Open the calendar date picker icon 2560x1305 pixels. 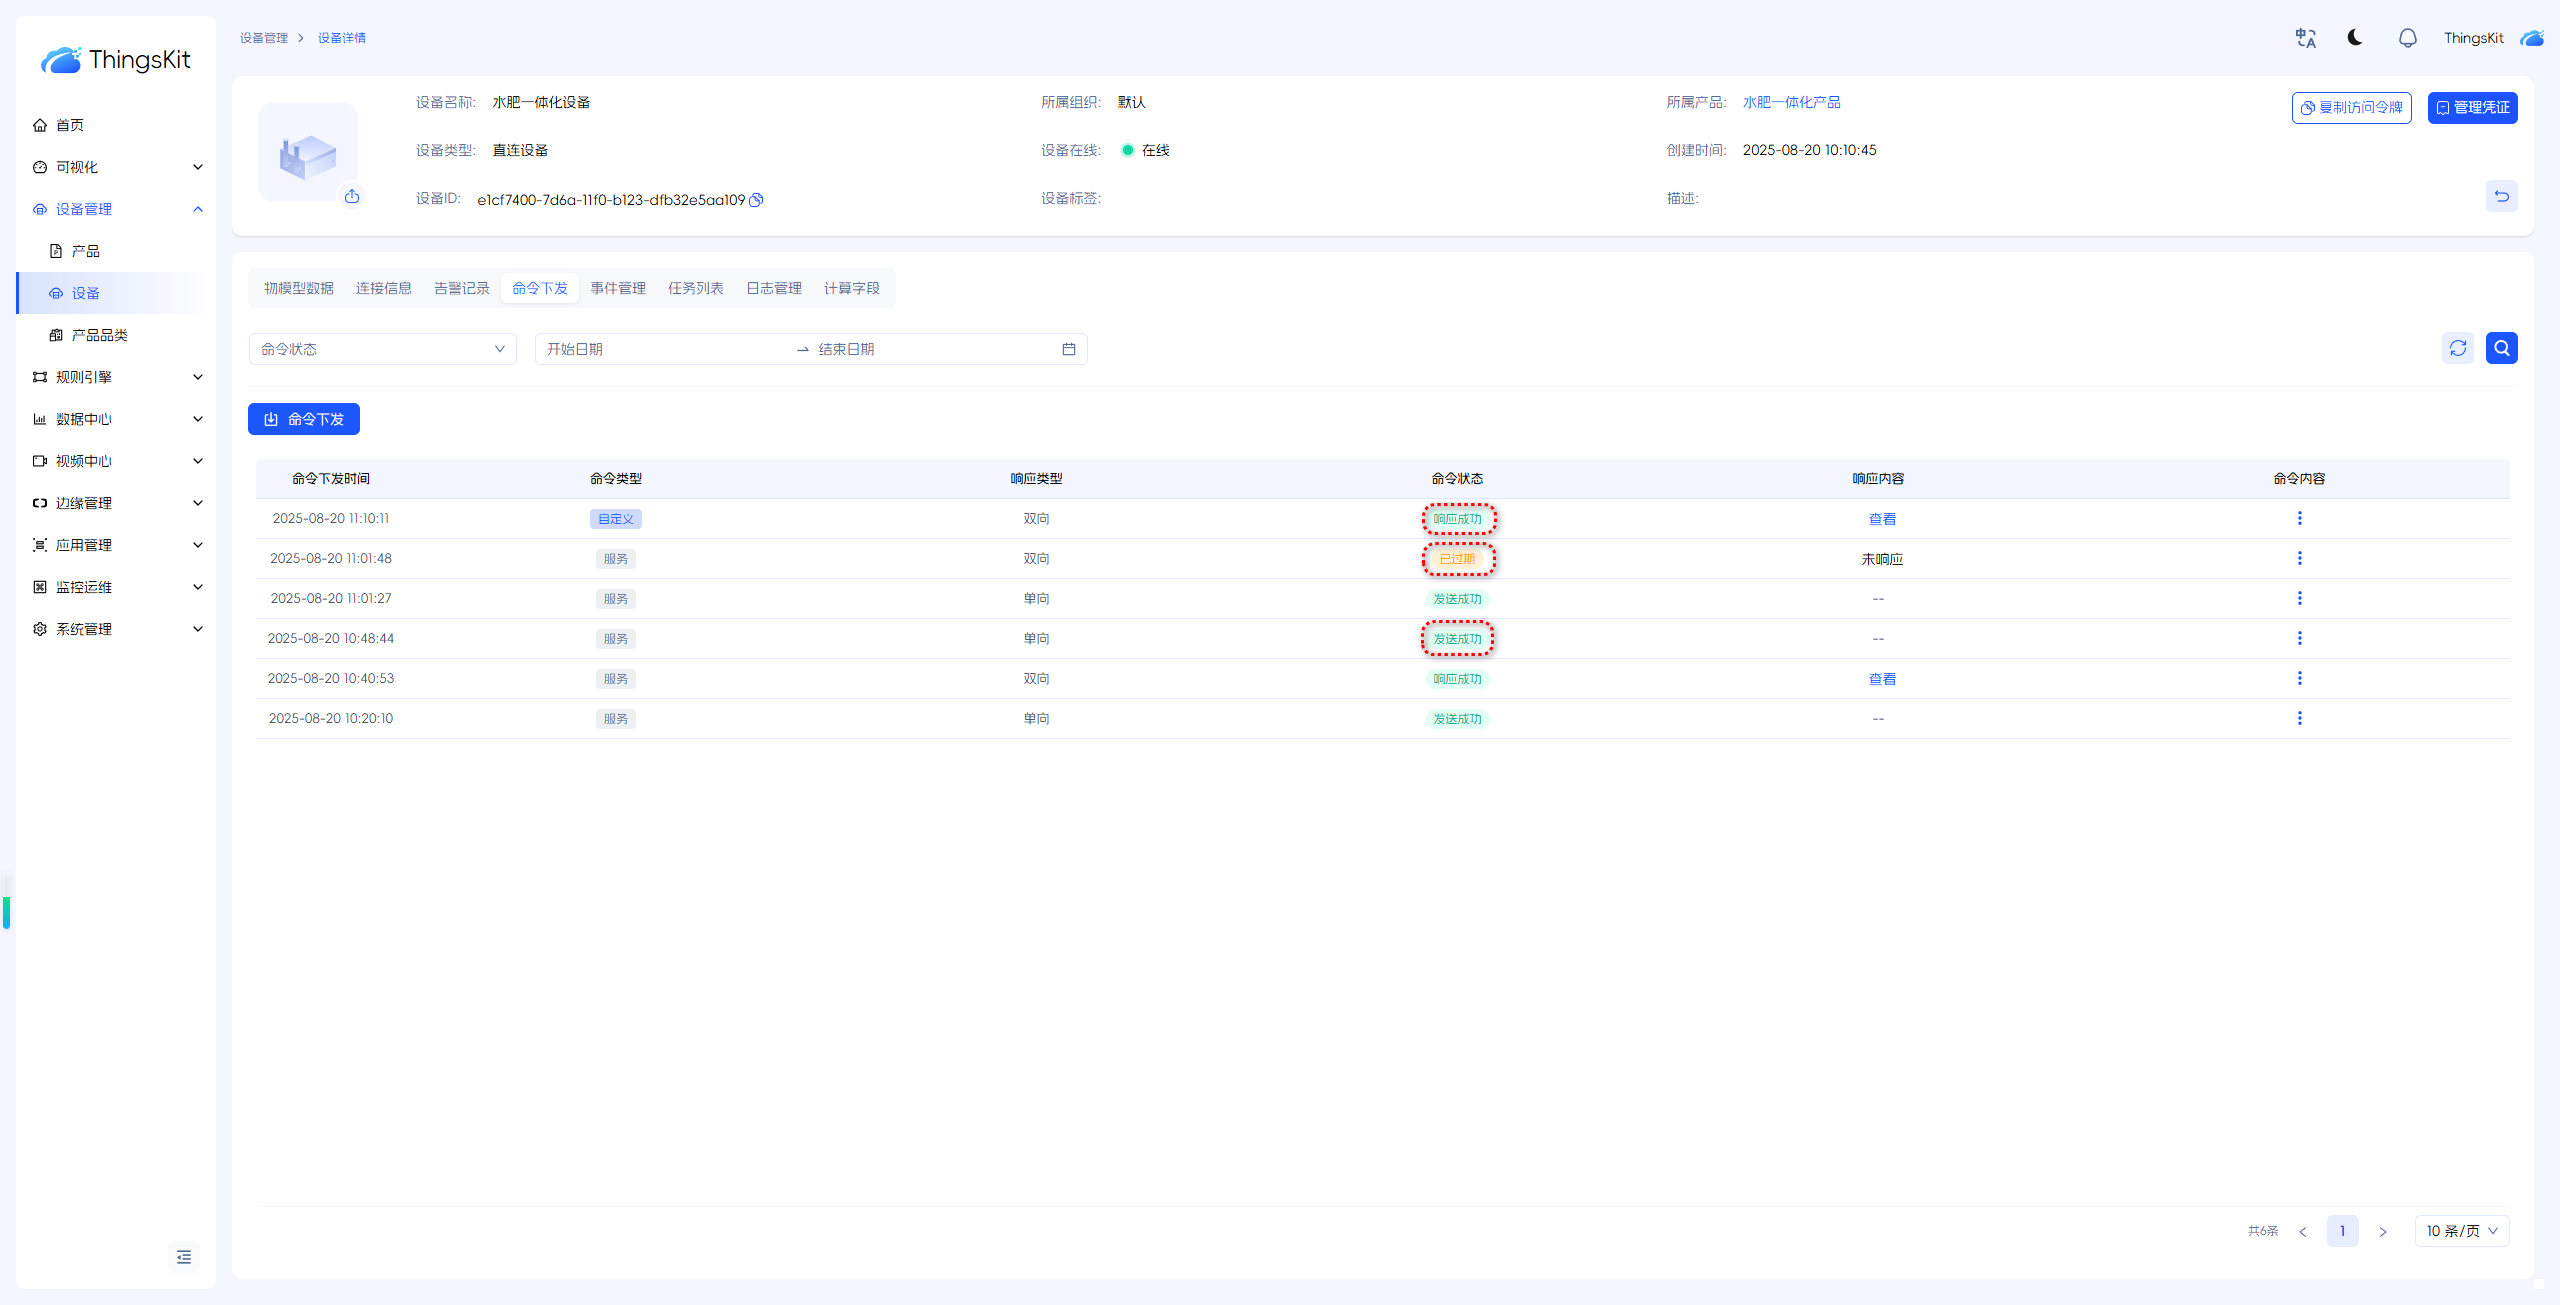1068,349
